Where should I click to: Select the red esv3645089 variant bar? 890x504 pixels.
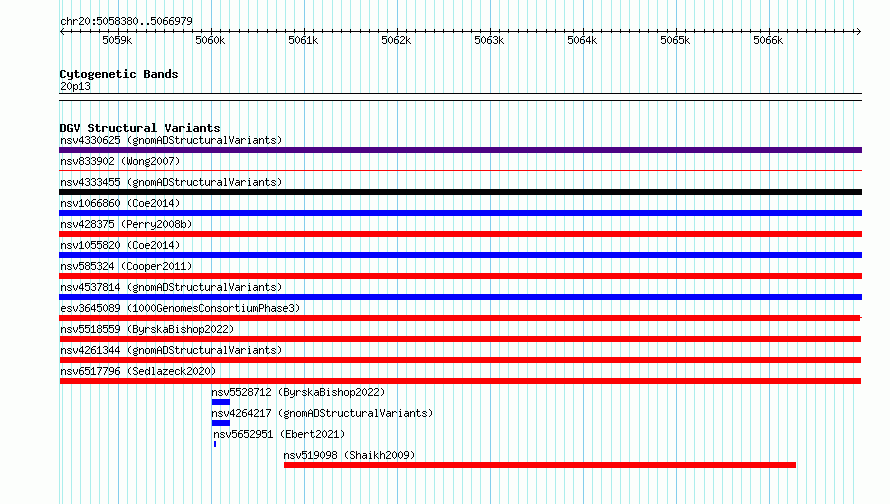(460, 318)
